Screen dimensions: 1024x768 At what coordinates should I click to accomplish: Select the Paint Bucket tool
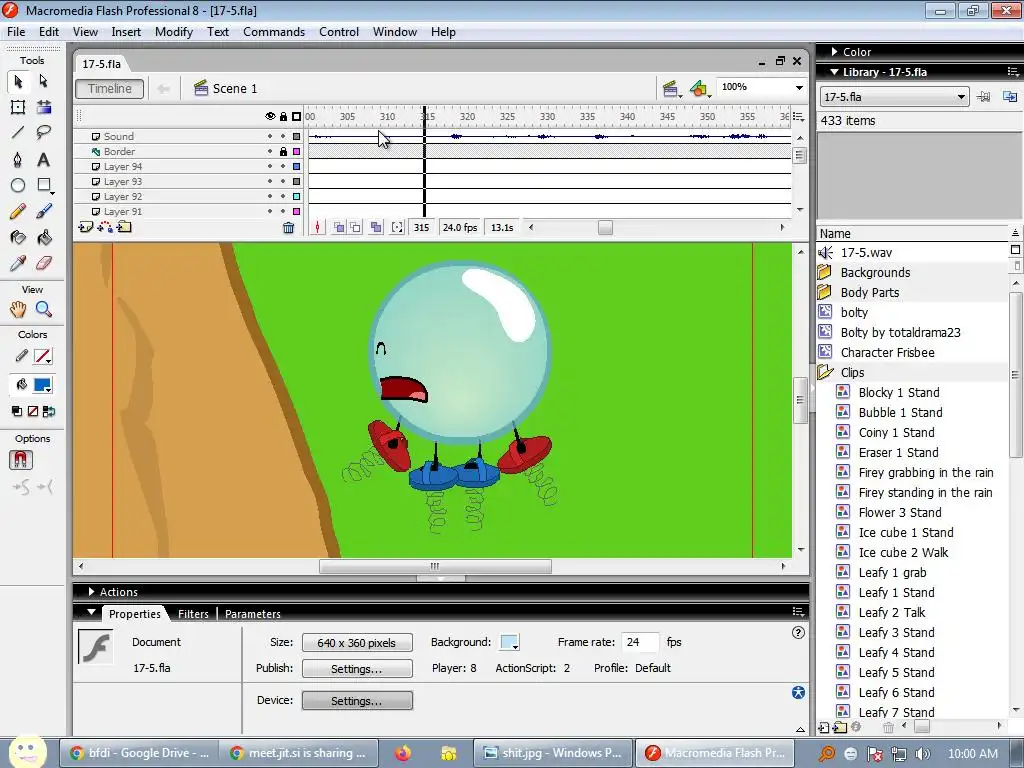44,238
